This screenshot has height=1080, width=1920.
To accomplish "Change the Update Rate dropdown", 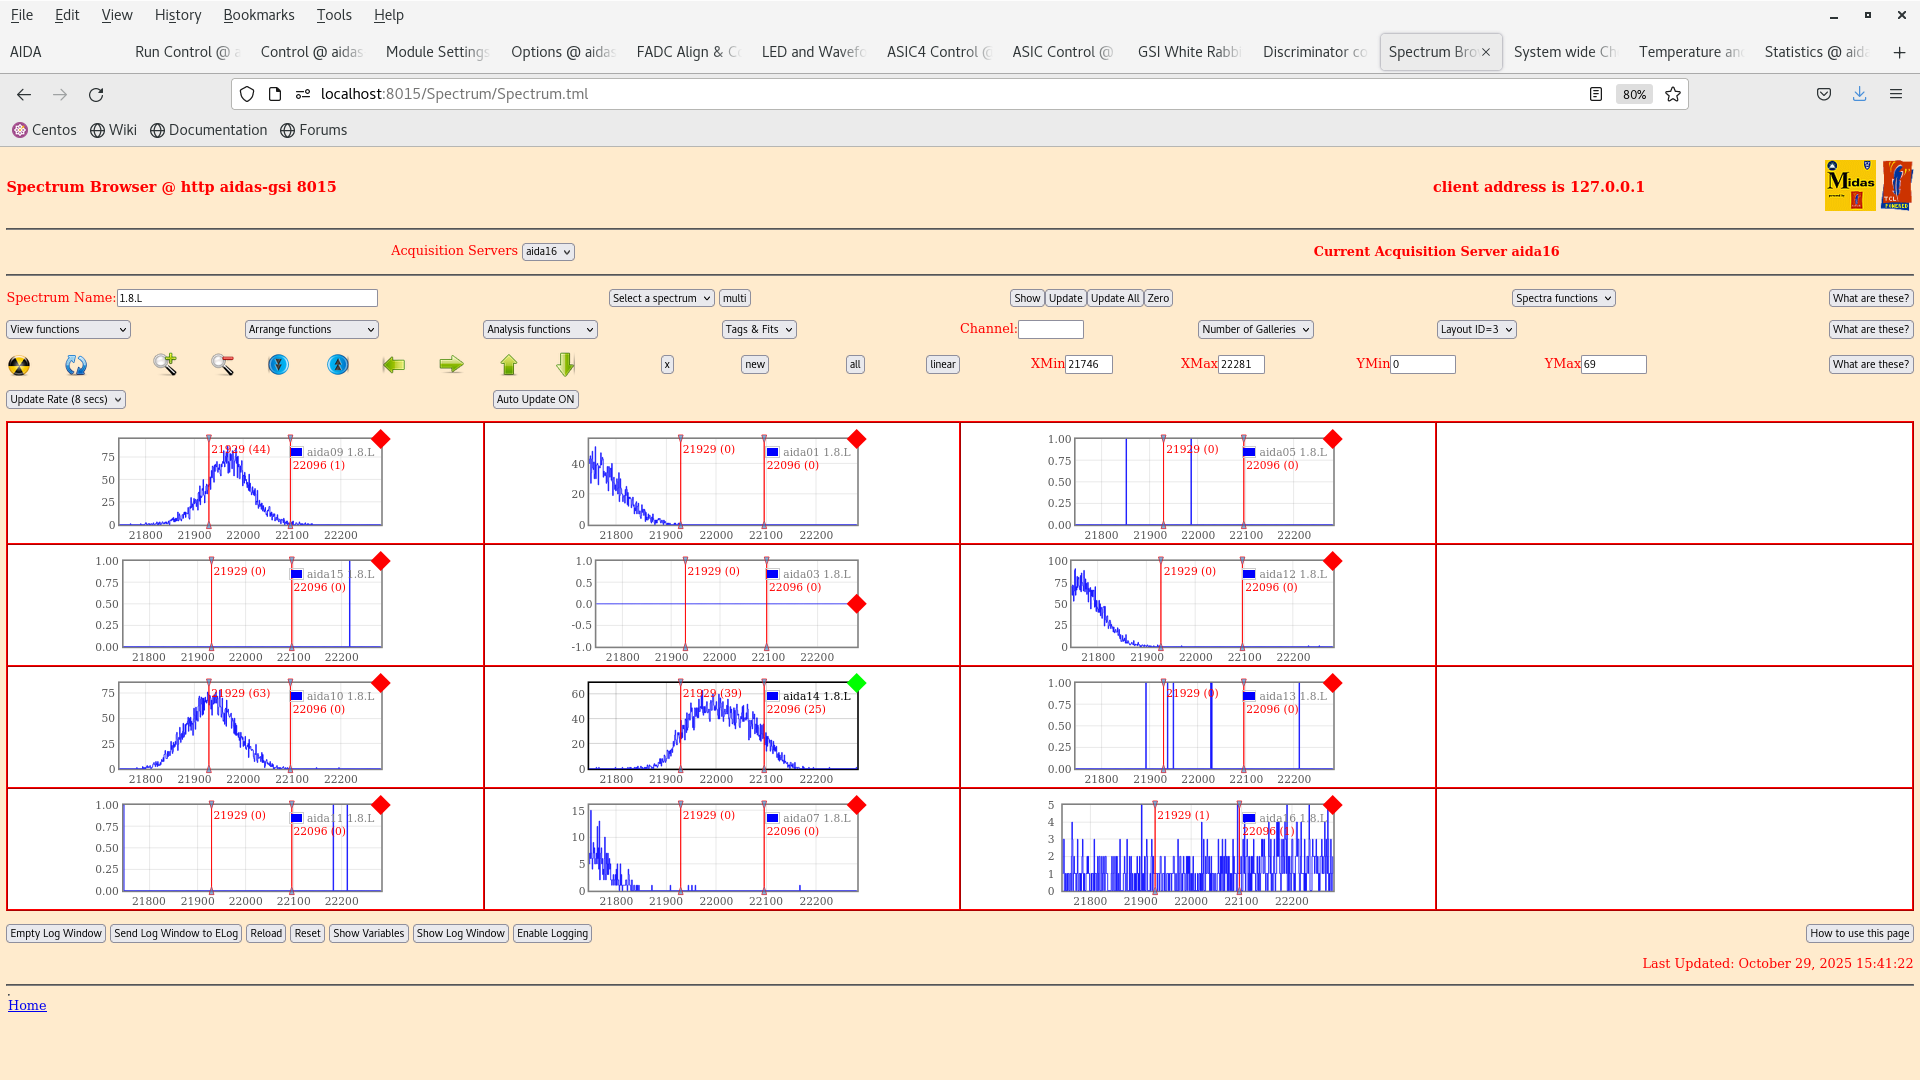I will (x=65, y=399).
